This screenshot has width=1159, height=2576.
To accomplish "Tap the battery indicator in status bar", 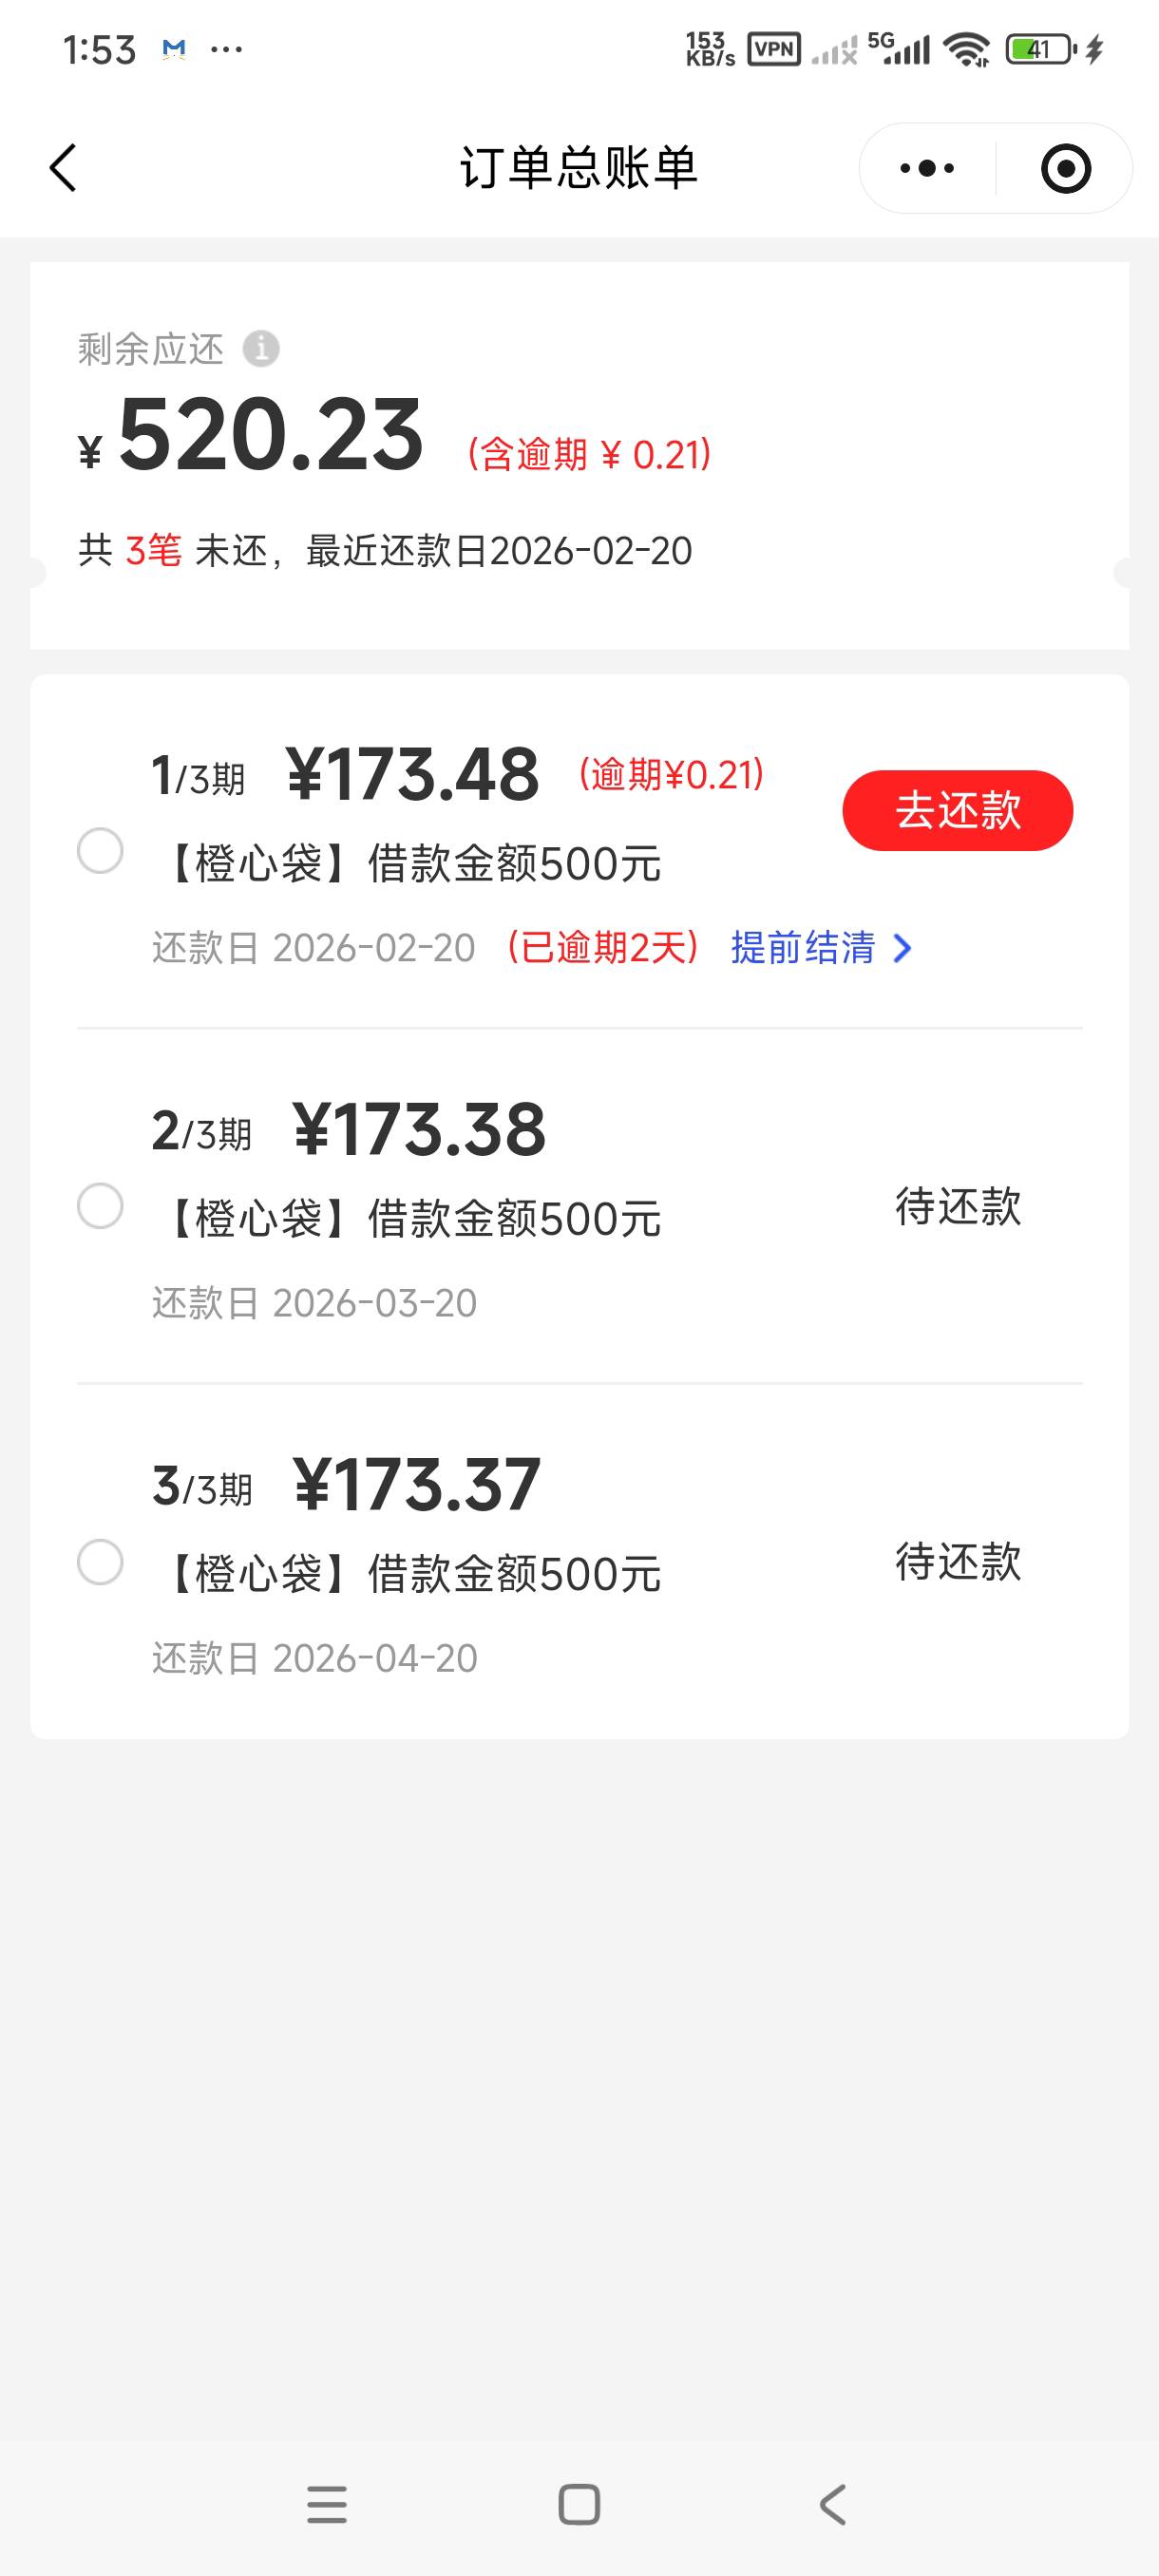I will tap(1041, 49).
